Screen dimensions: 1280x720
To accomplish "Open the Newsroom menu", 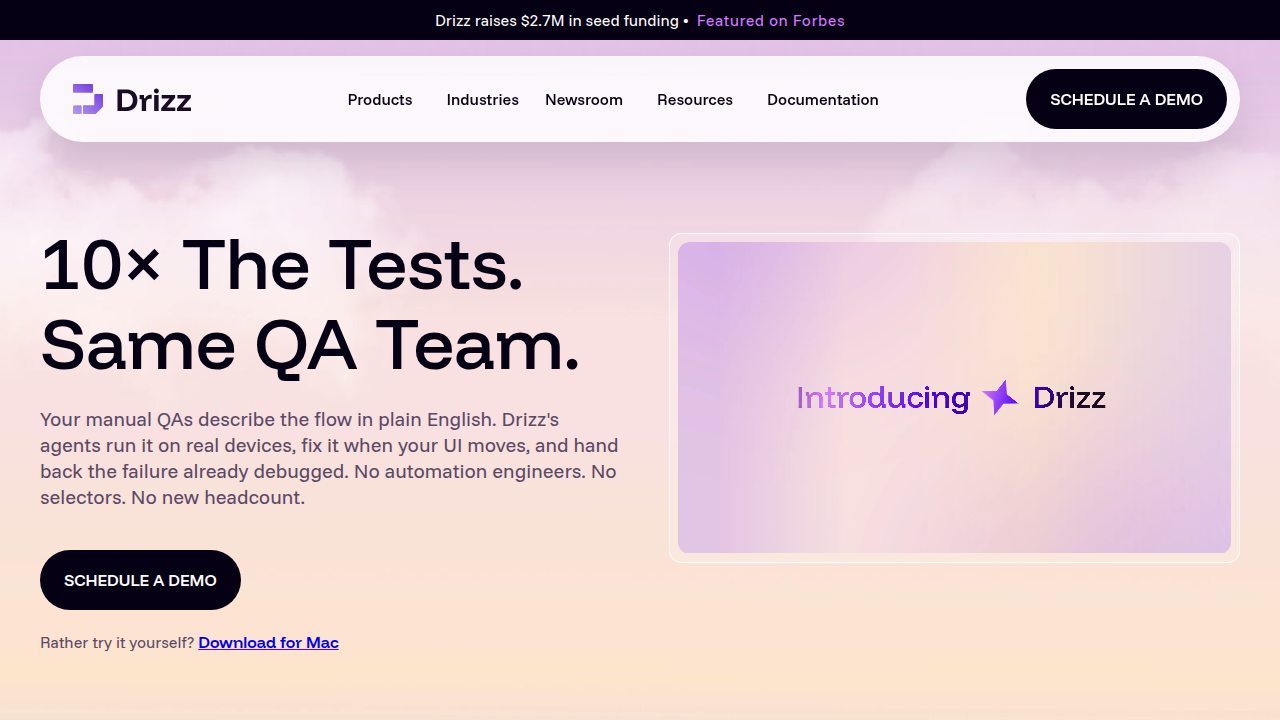I will [x=584, y=100].
